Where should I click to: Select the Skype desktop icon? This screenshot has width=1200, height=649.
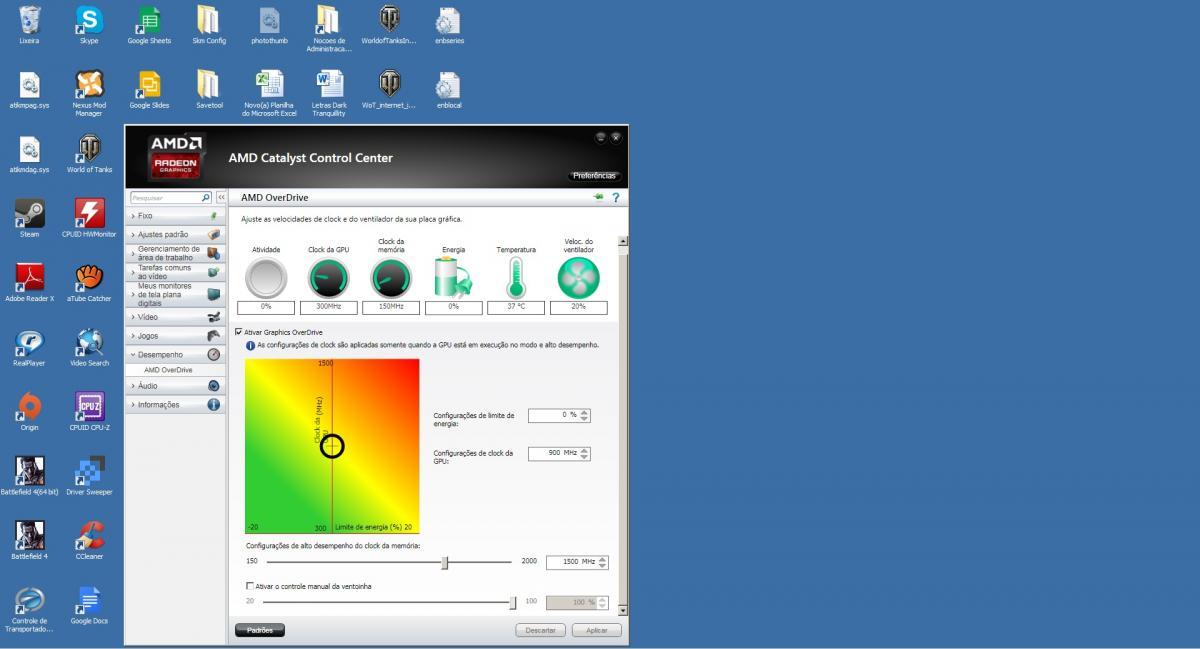[x=89, y=25]
